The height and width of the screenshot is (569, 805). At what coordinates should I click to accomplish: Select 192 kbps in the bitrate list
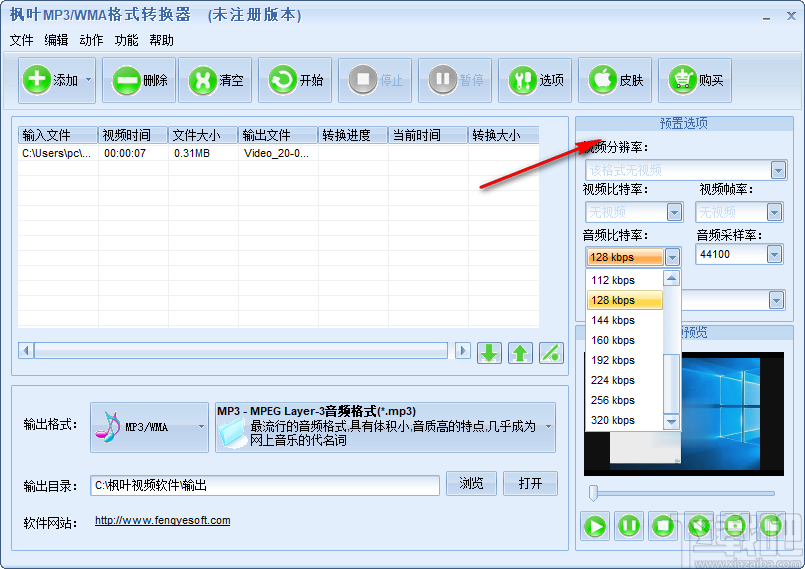[625, 361]
